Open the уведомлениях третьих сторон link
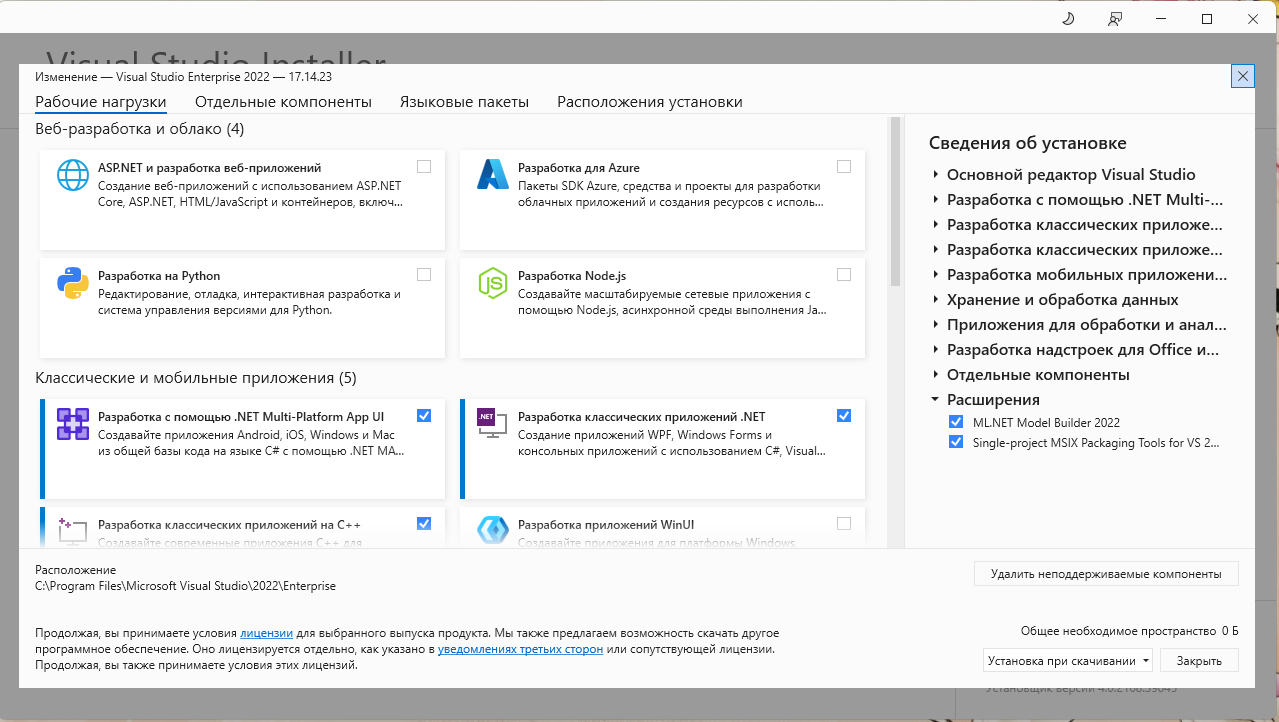 (520, 649)
